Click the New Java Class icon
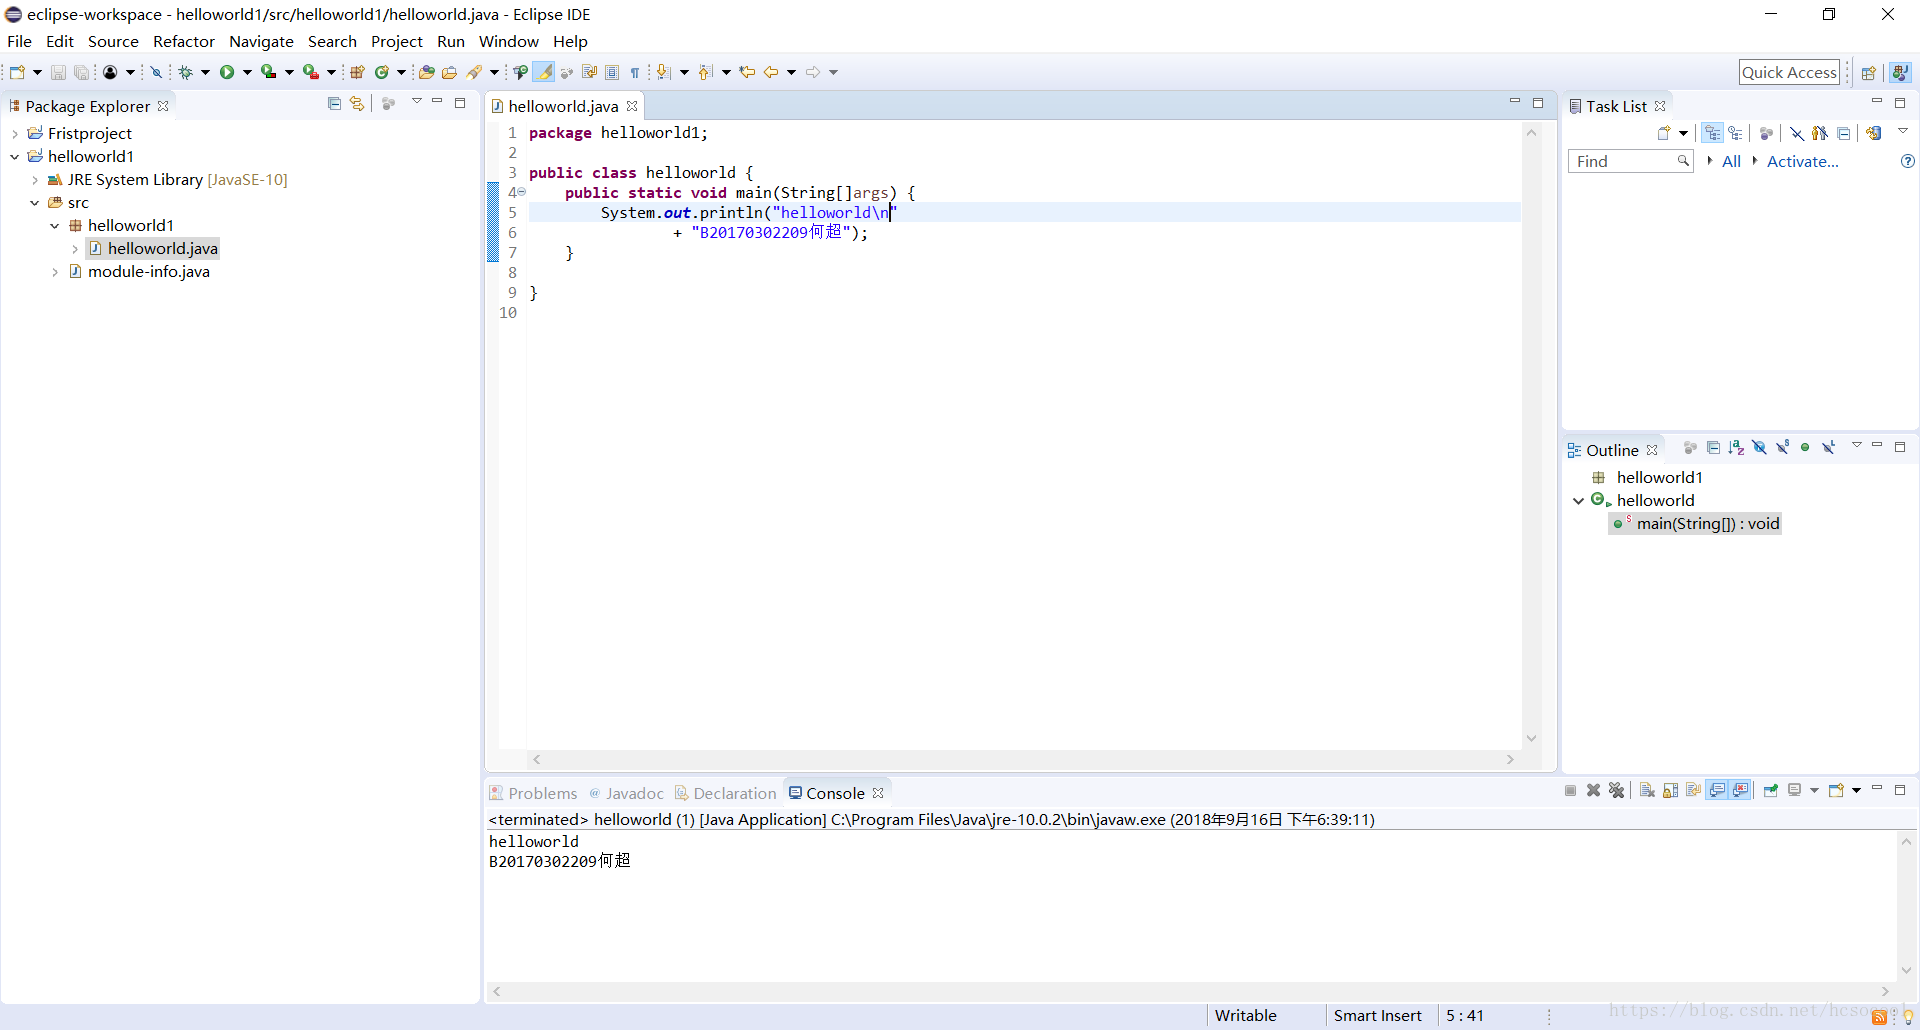This screenshot has height=1030, width=1920. pos(381,72)
